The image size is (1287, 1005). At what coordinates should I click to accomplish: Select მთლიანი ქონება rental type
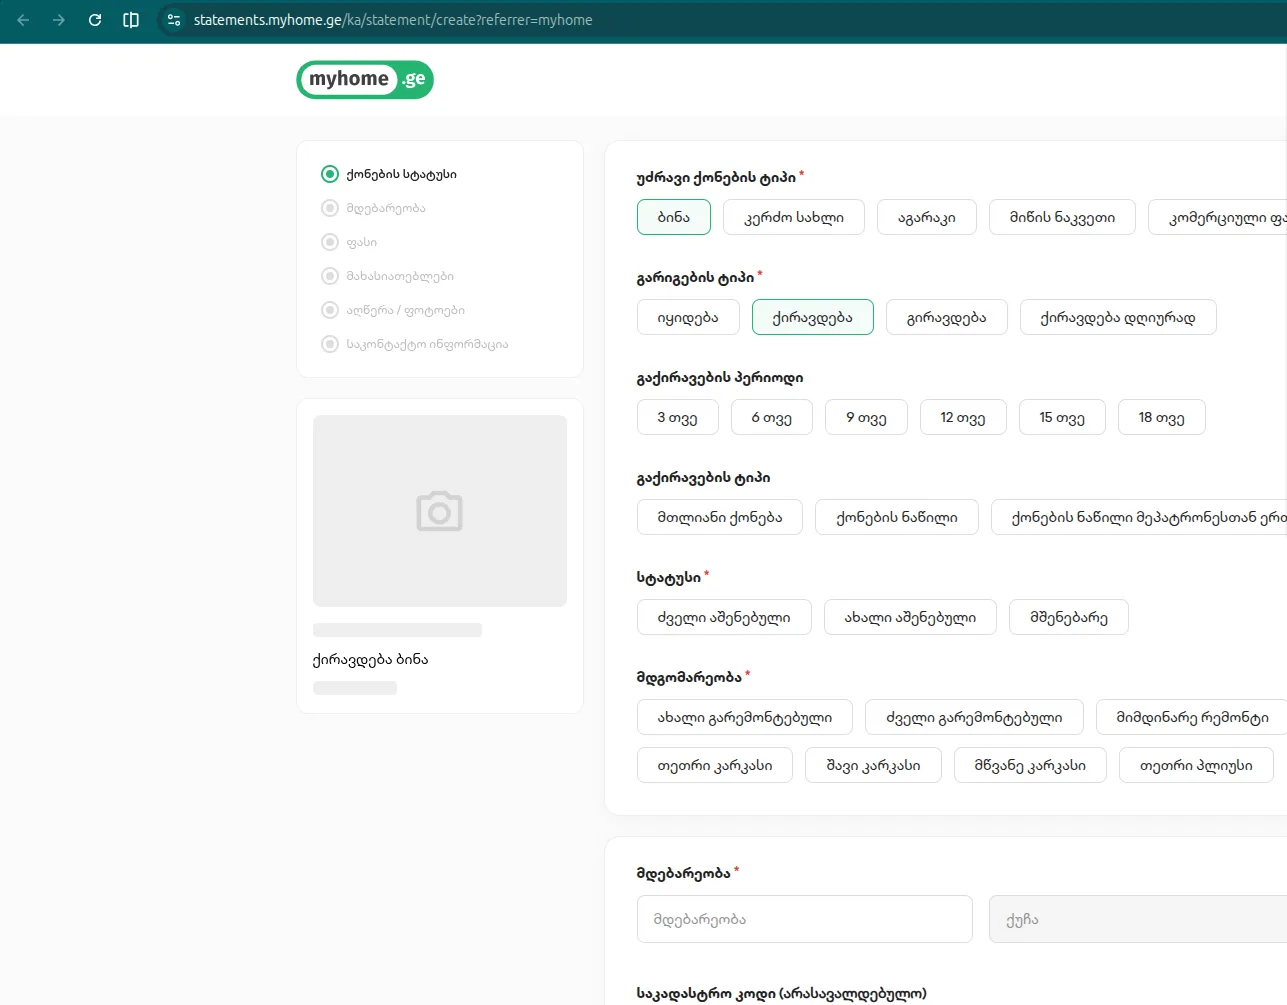tap(720, 517)
